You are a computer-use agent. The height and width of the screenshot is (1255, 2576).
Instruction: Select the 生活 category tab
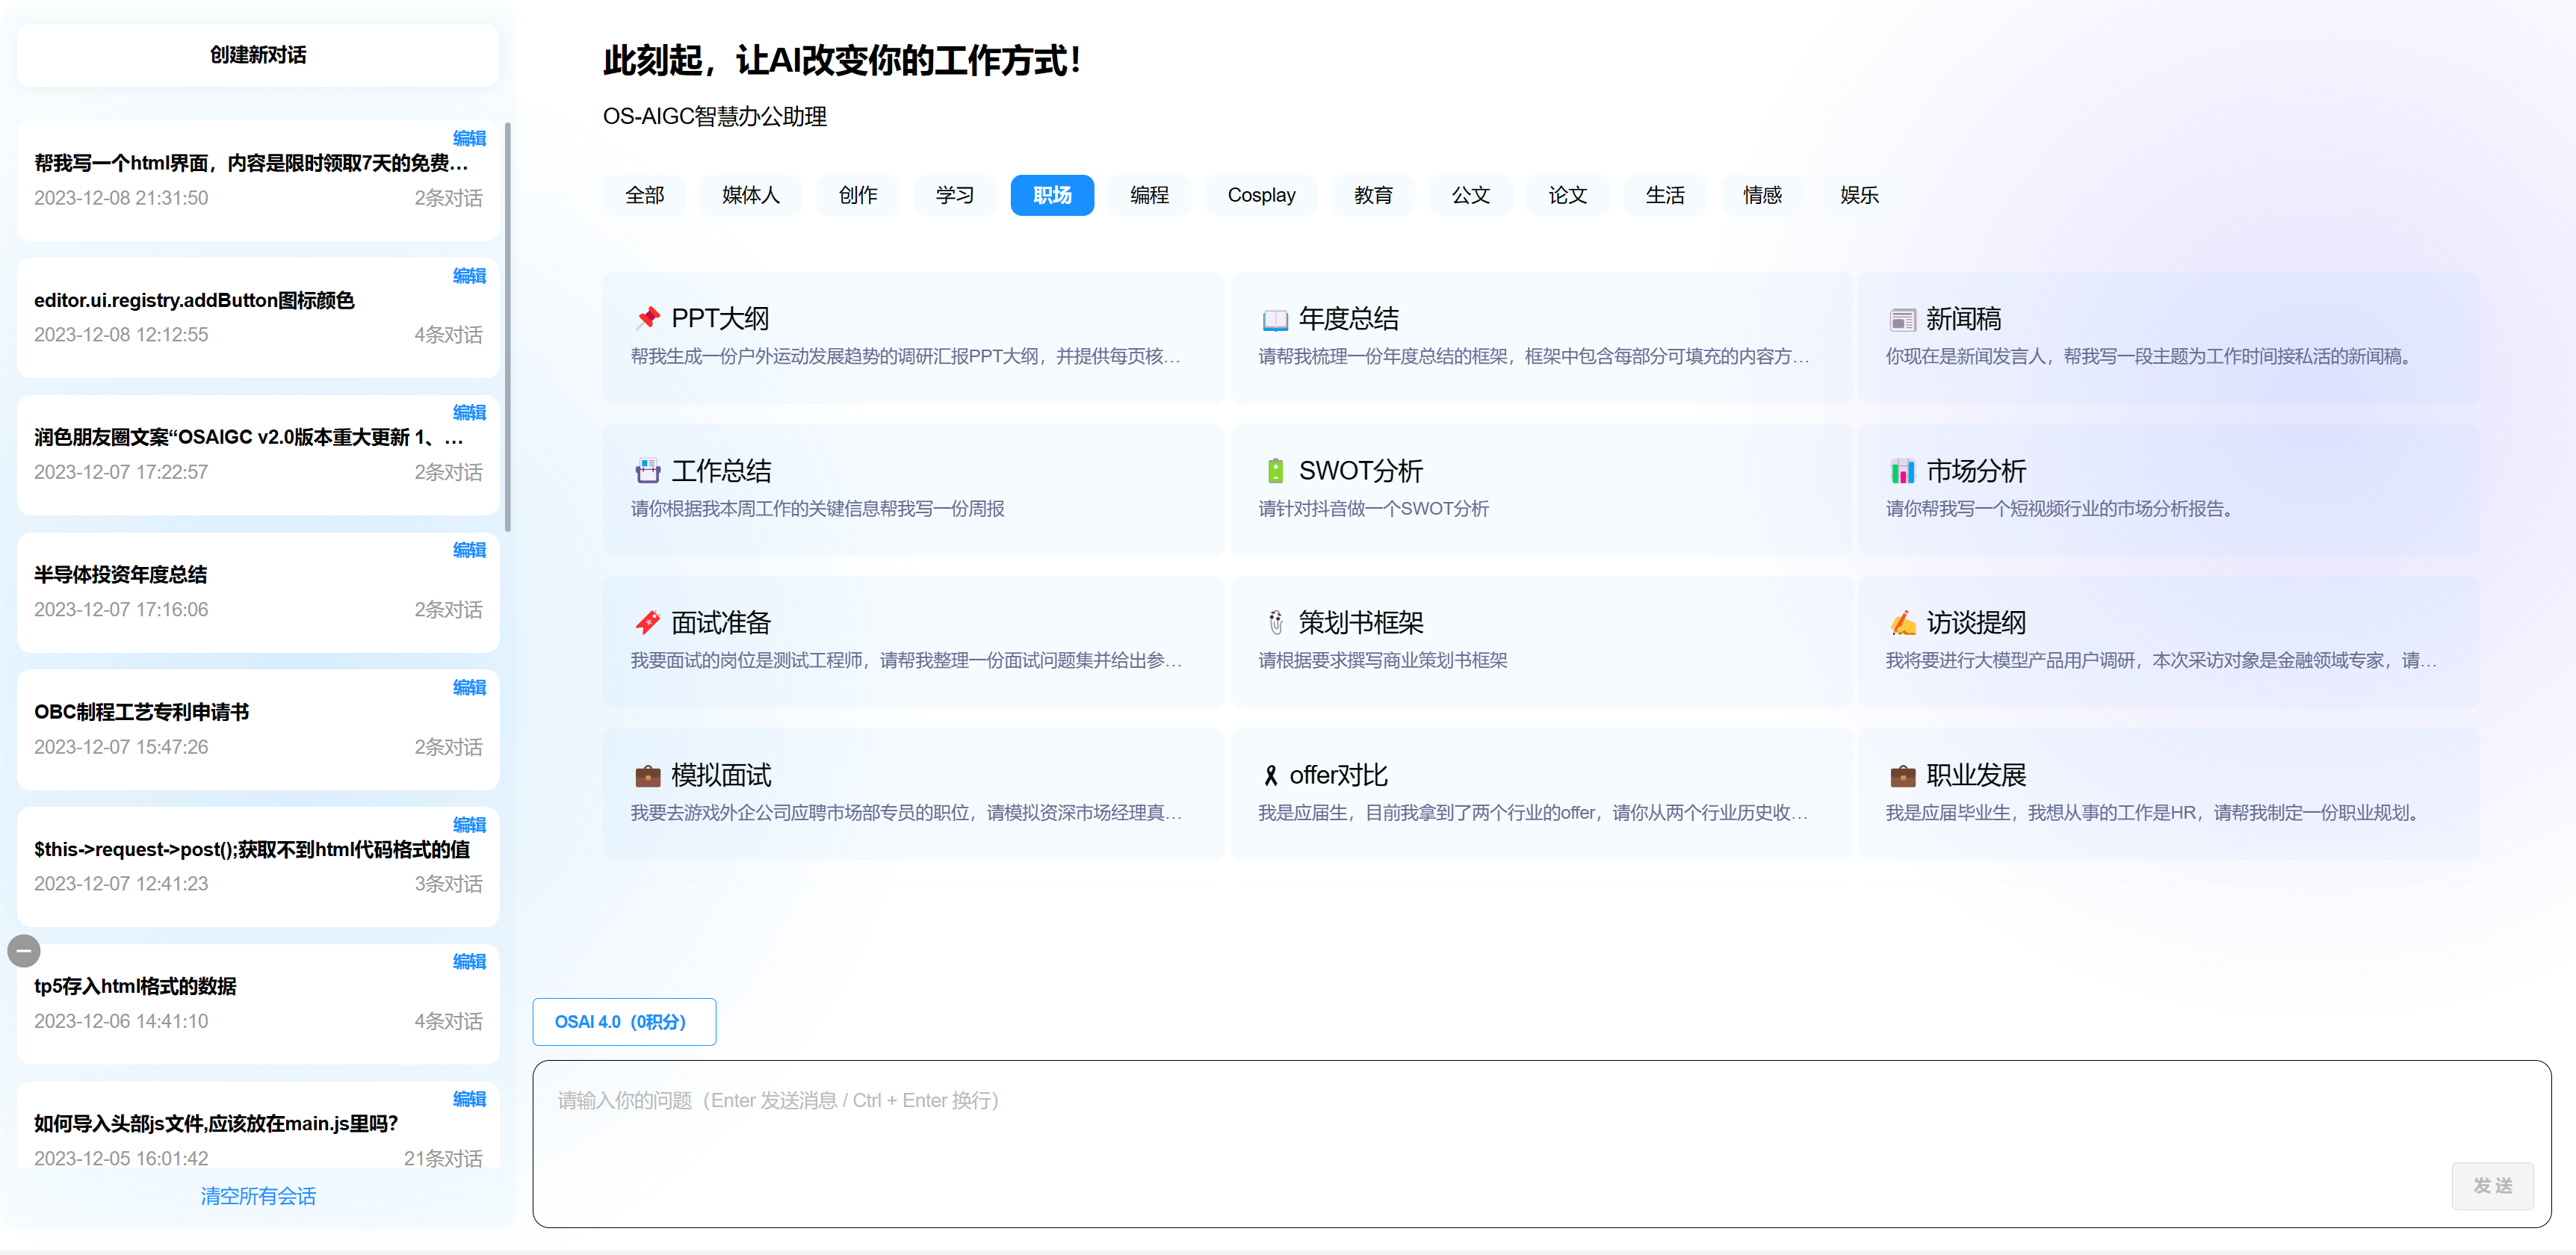[x=1665, y=195]
